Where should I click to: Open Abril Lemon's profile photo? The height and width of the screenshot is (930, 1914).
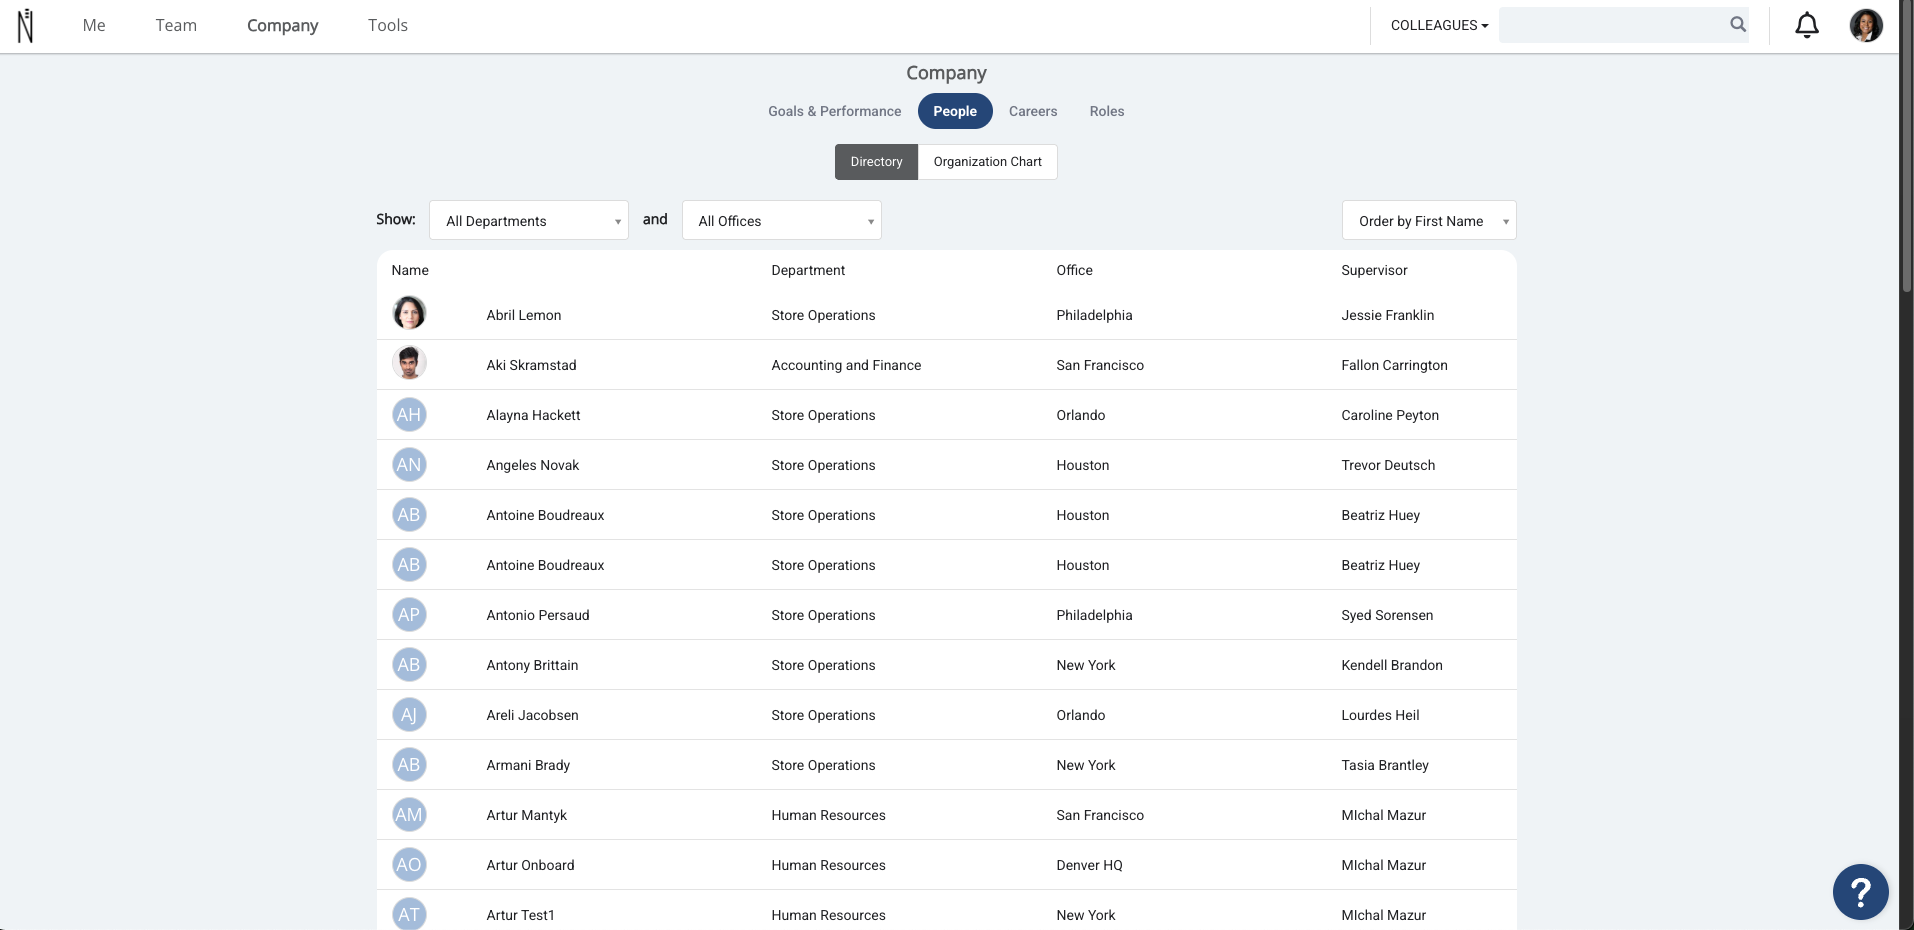409,314
